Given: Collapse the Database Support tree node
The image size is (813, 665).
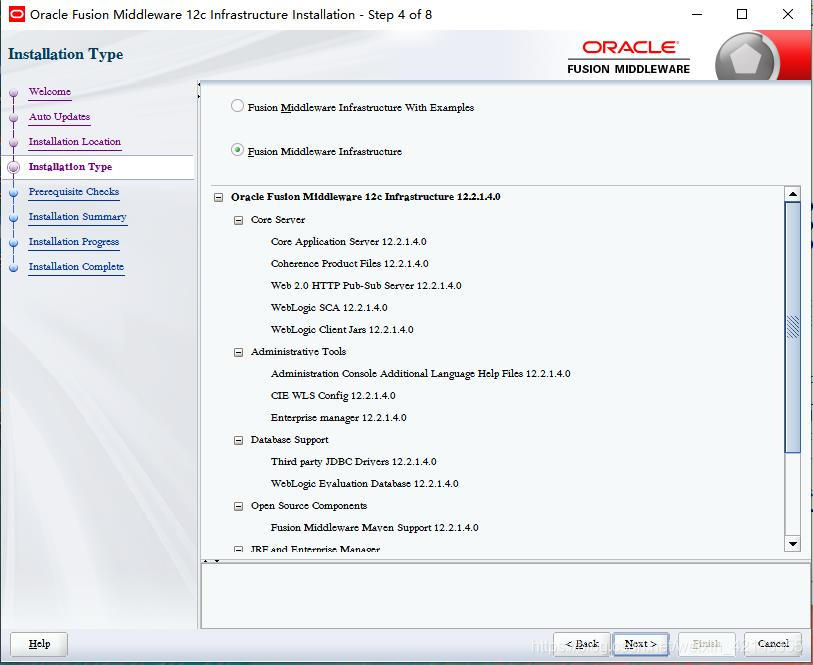Looking at the screenshot, I should (x=239, y=441).
